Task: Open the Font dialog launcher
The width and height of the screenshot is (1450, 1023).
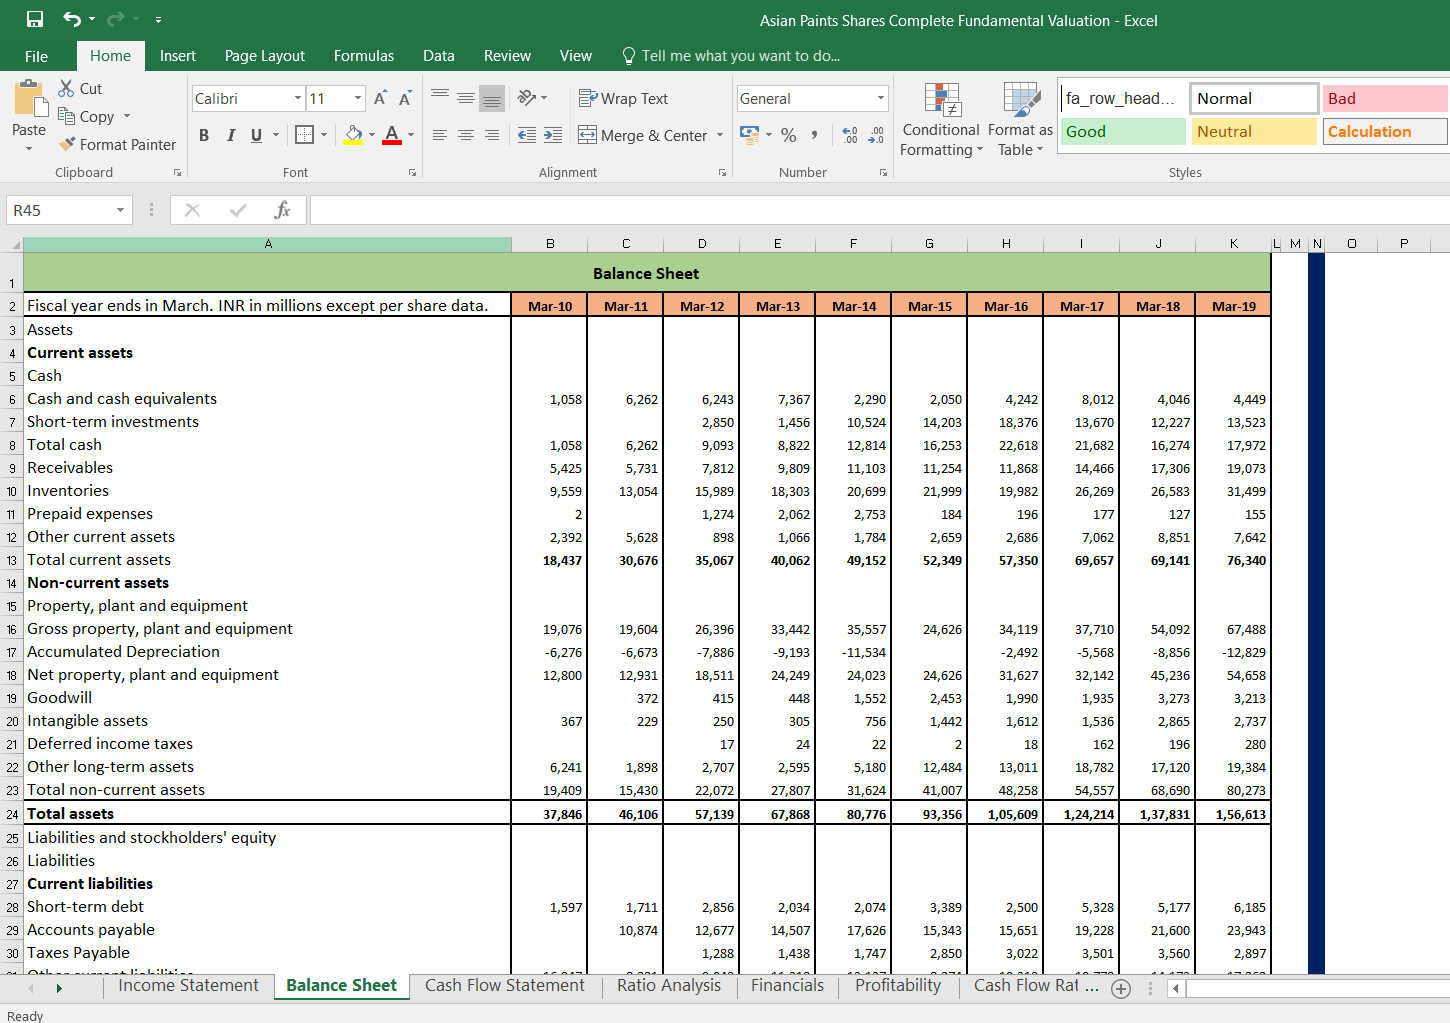Action: click(412, 173)
